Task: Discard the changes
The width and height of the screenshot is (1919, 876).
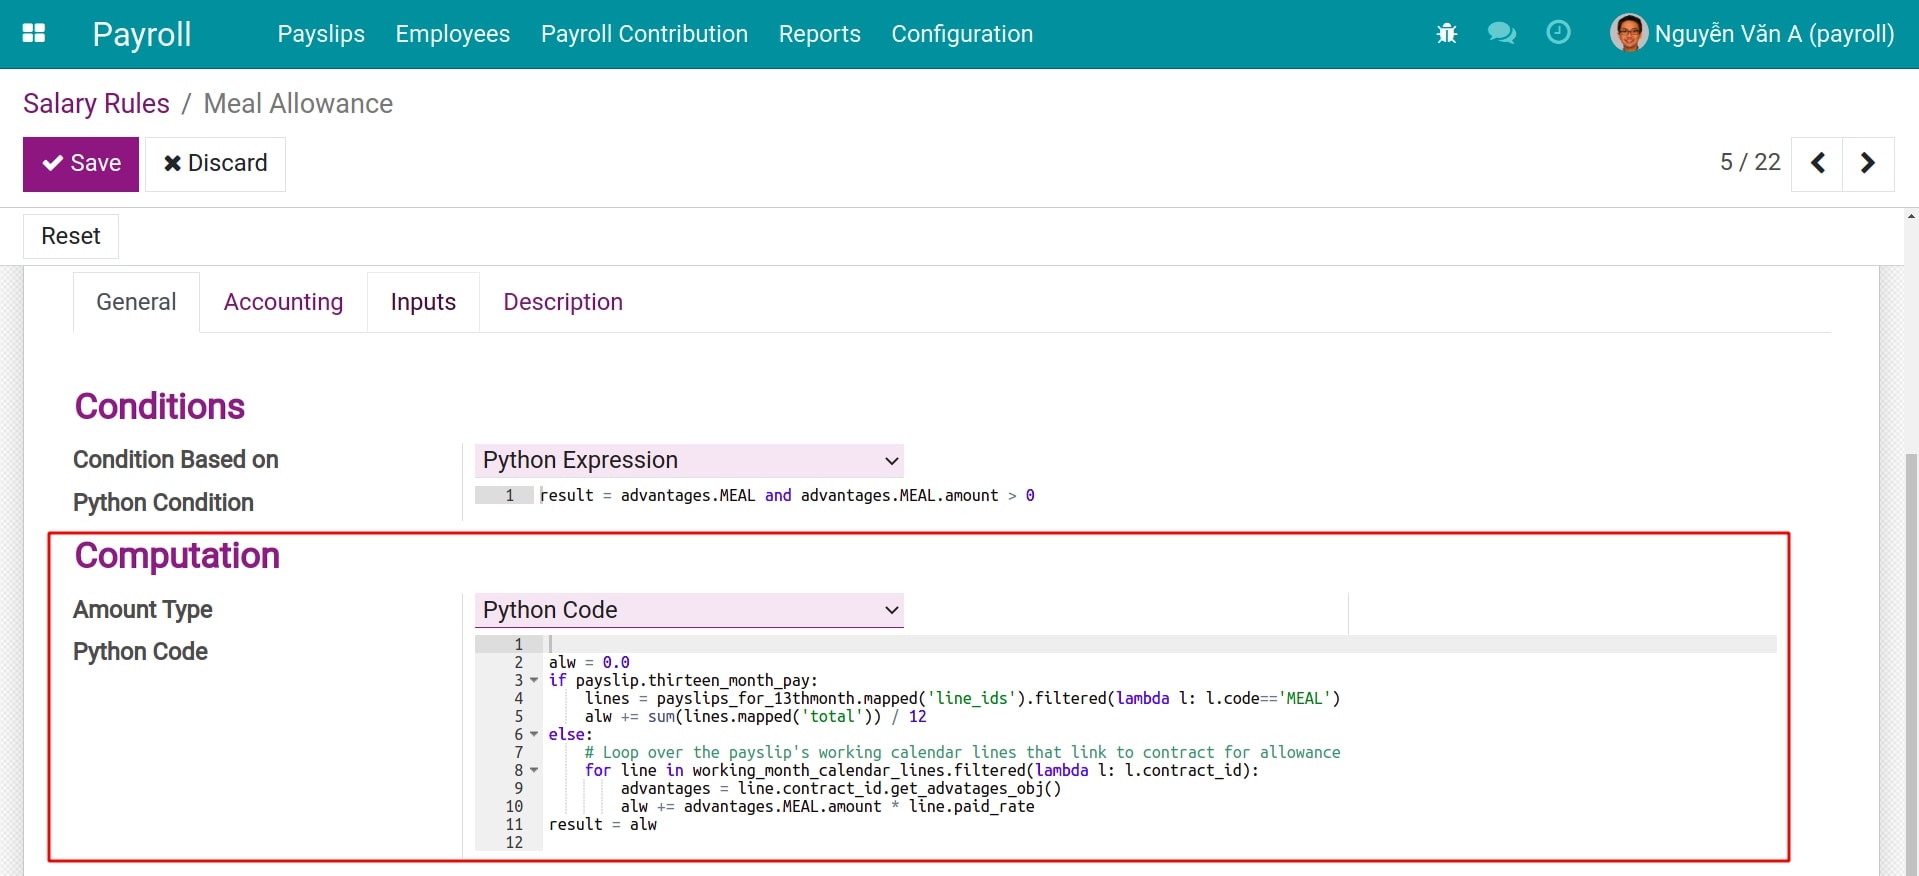Action: click(215, 164)
